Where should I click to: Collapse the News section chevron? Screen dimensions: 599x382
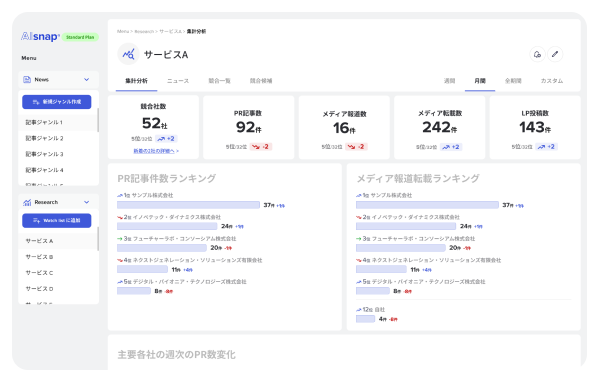coord(86,79)
